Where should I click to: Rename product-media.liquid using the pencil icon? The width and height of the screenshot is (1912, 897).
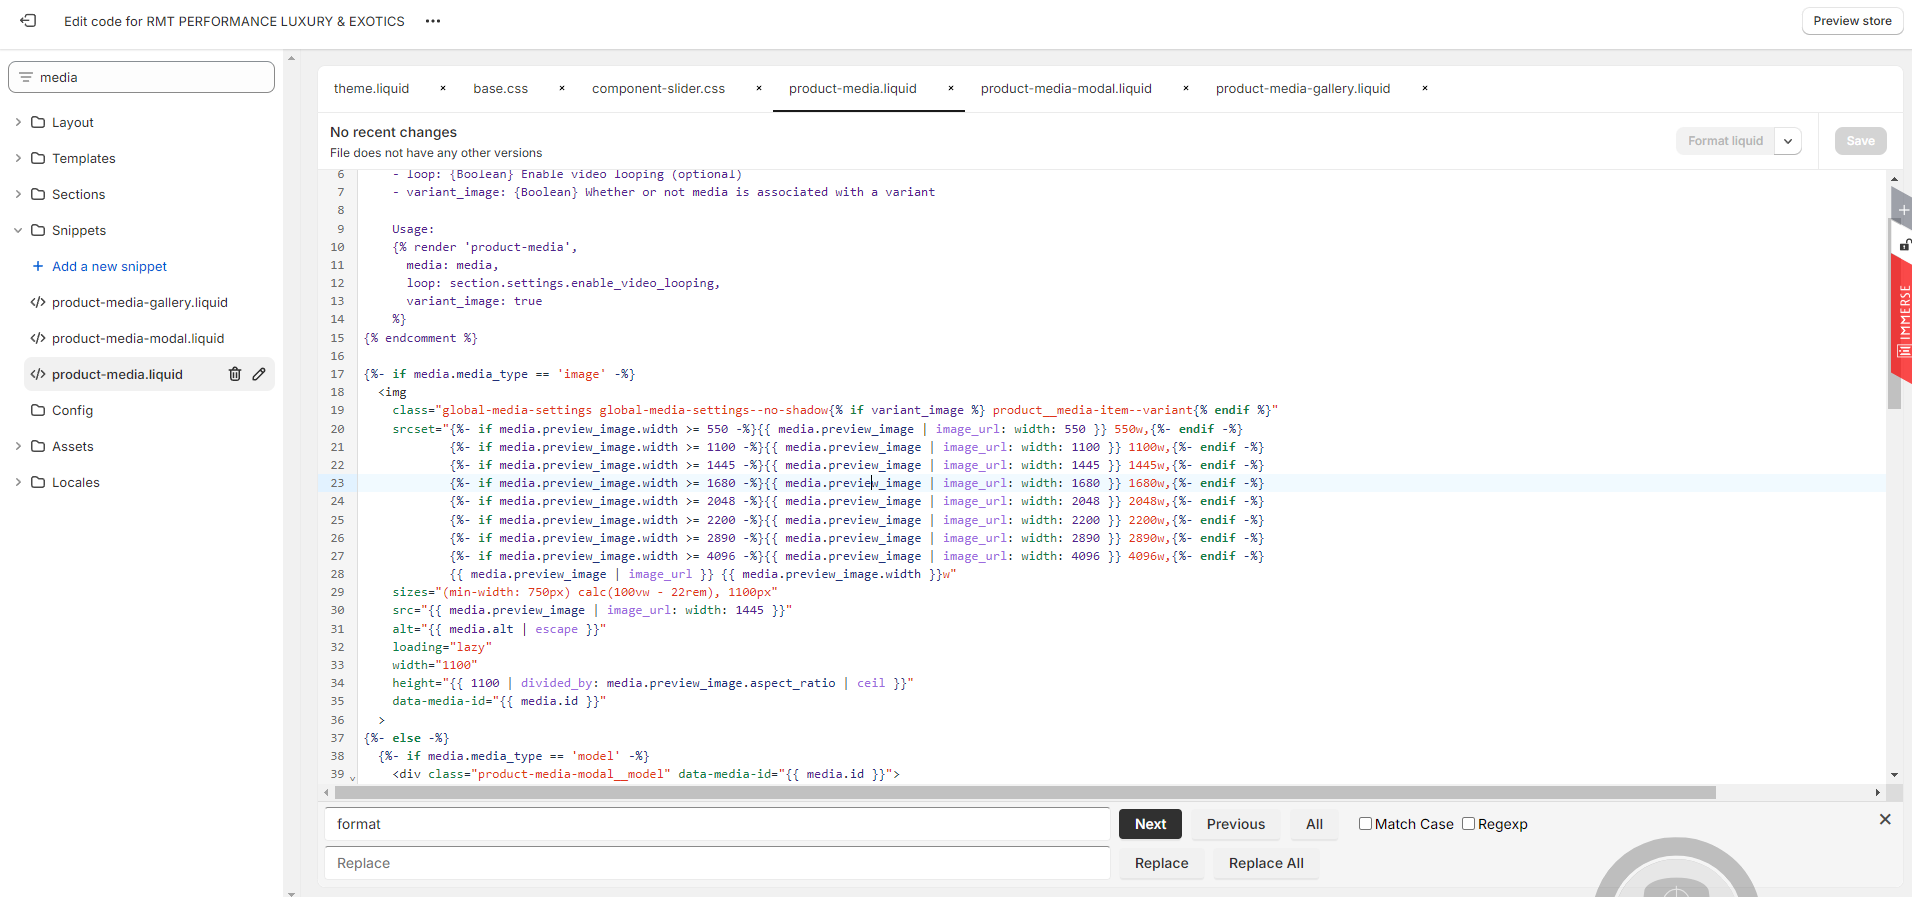coord(259,374)
